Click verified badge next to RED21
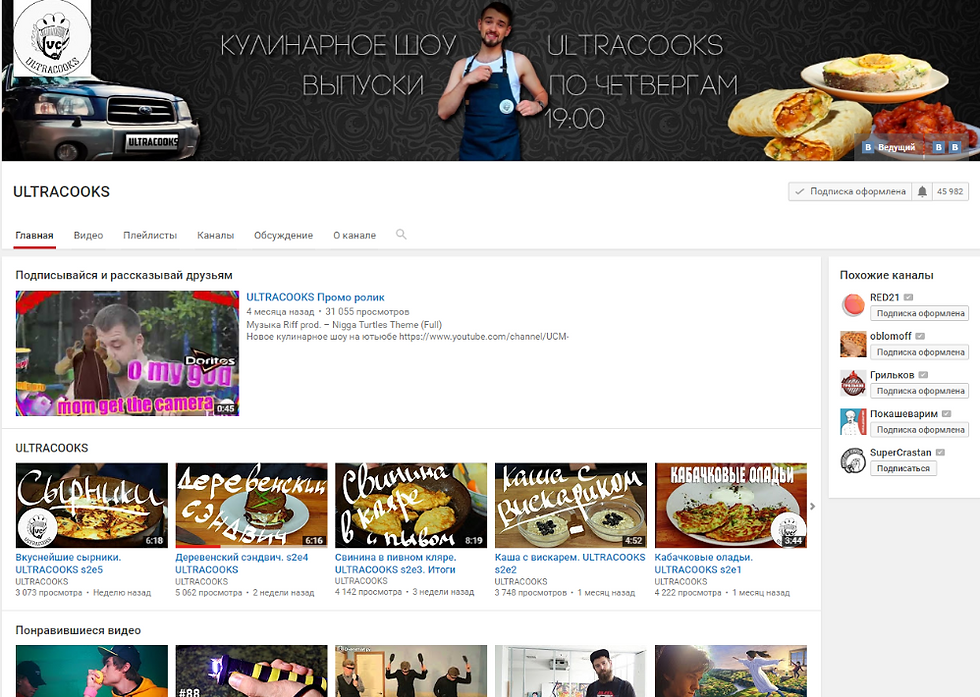 tap(908, 298)
